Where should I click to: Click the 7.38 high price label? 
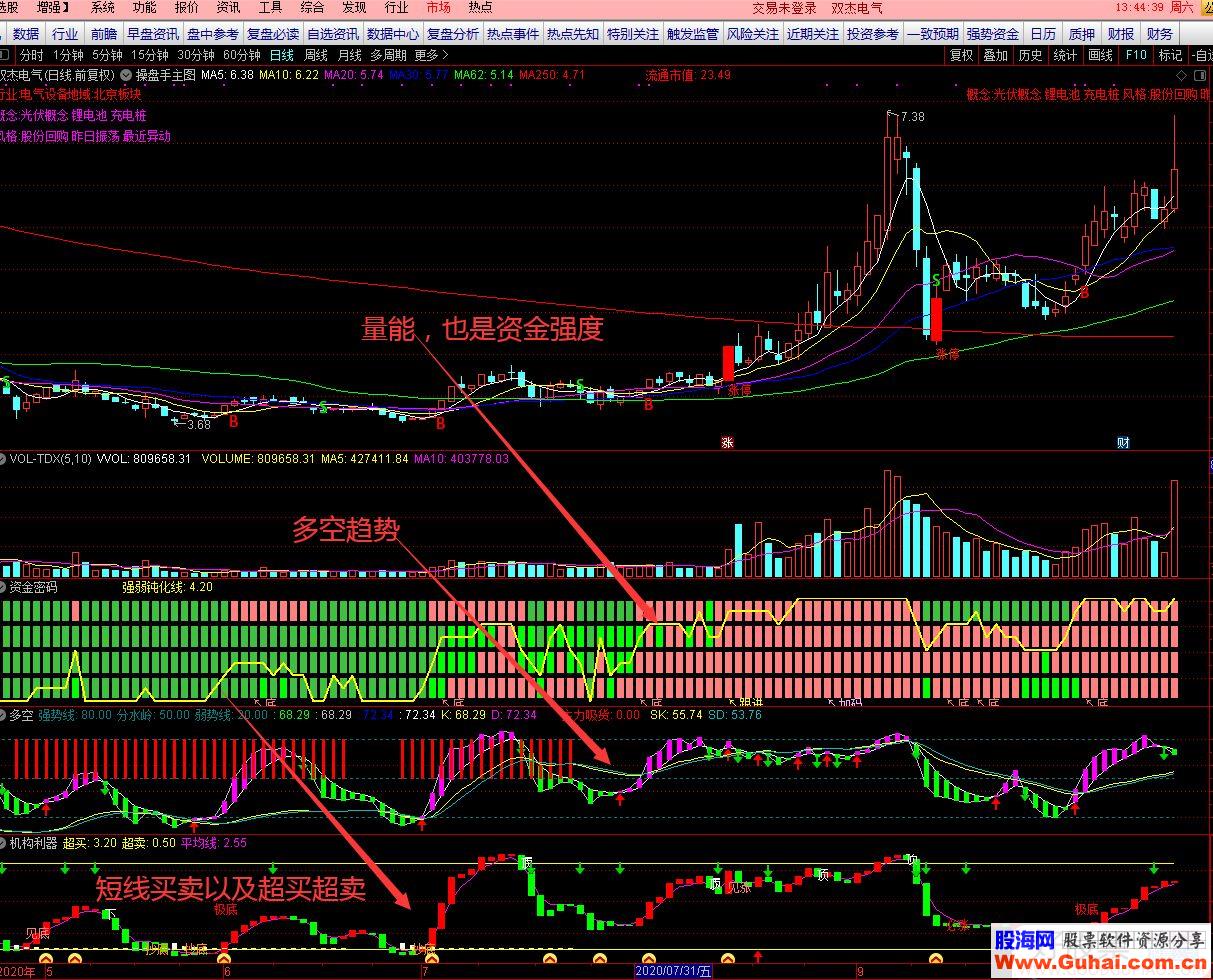[x=913, y=117]
